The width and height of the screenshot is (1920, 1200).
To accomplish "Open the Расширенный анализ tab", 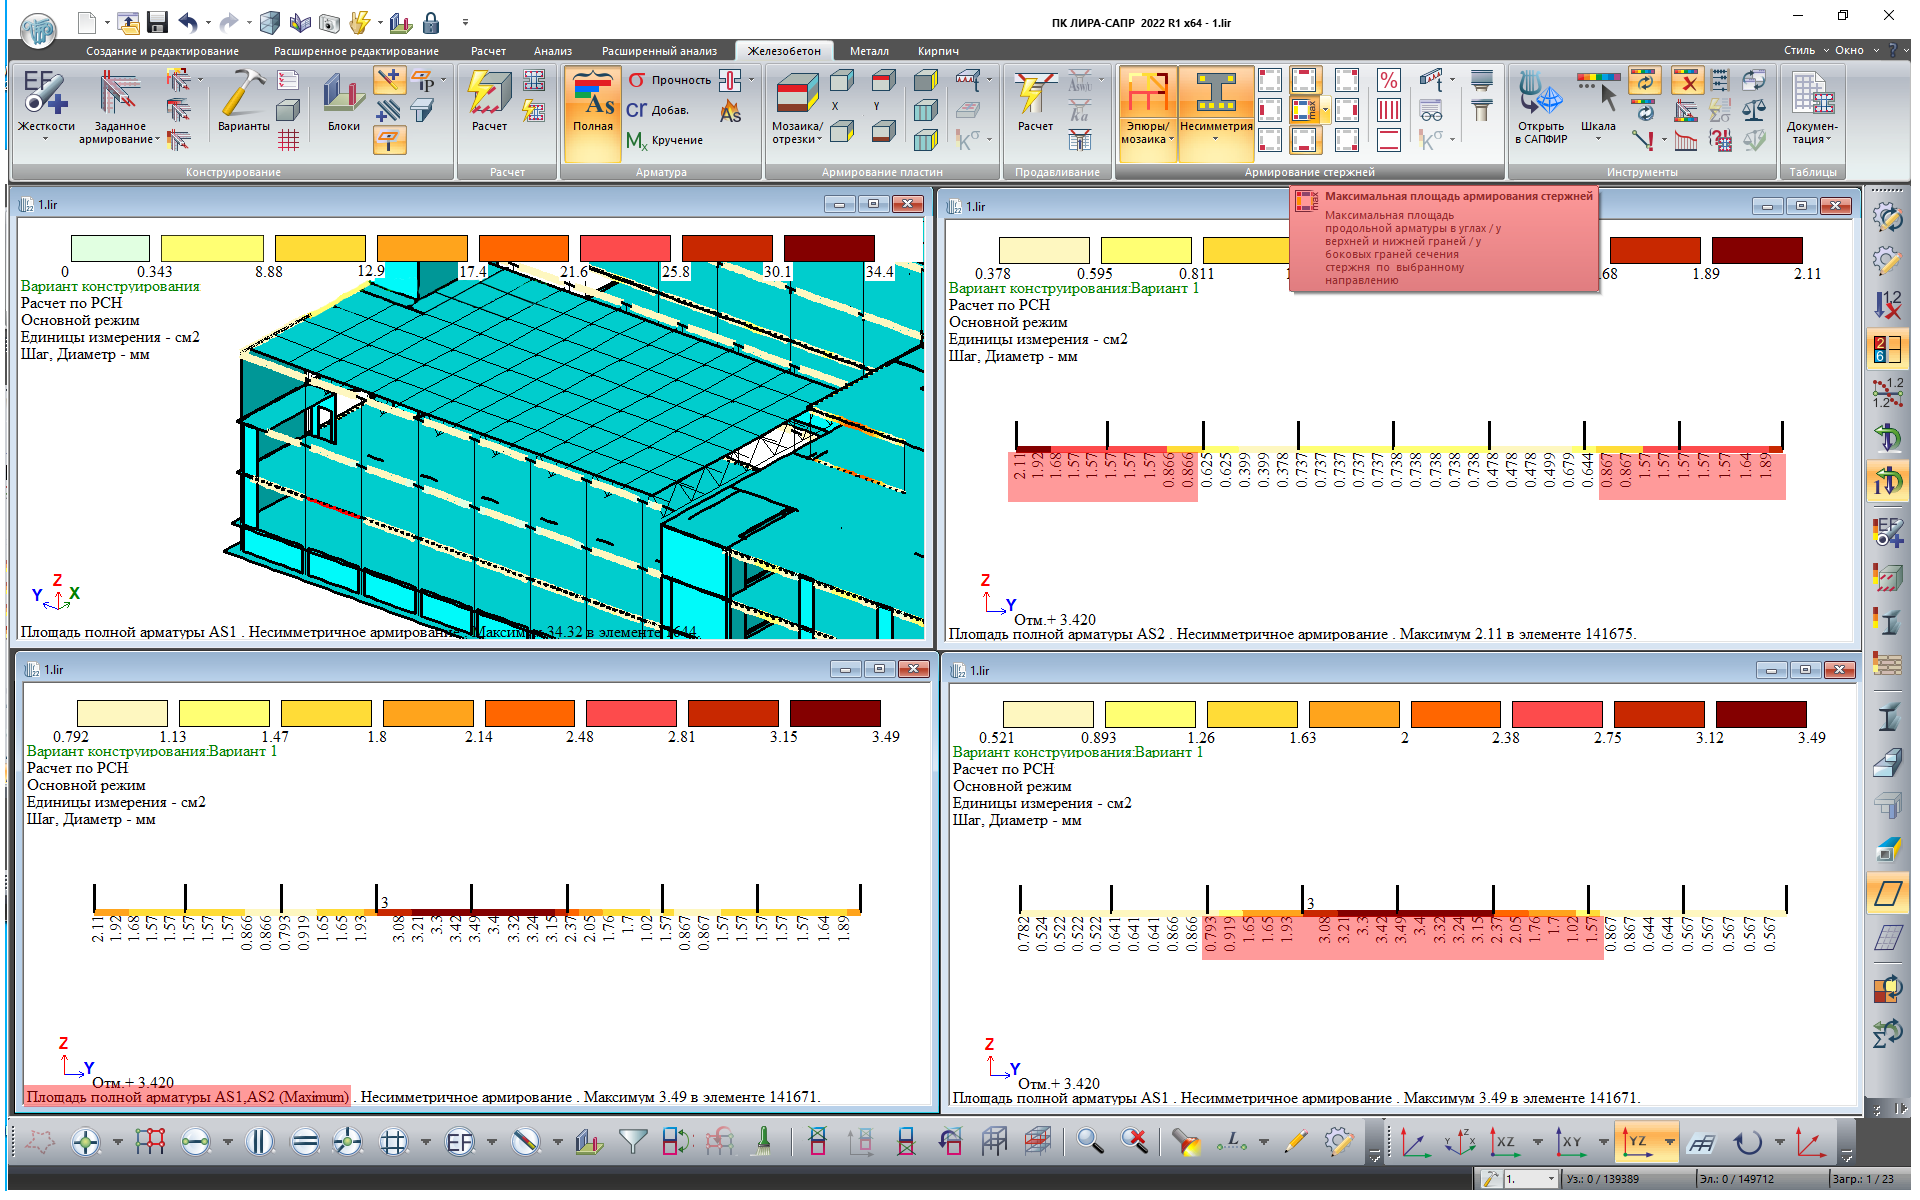I will [x=658, y=51].
